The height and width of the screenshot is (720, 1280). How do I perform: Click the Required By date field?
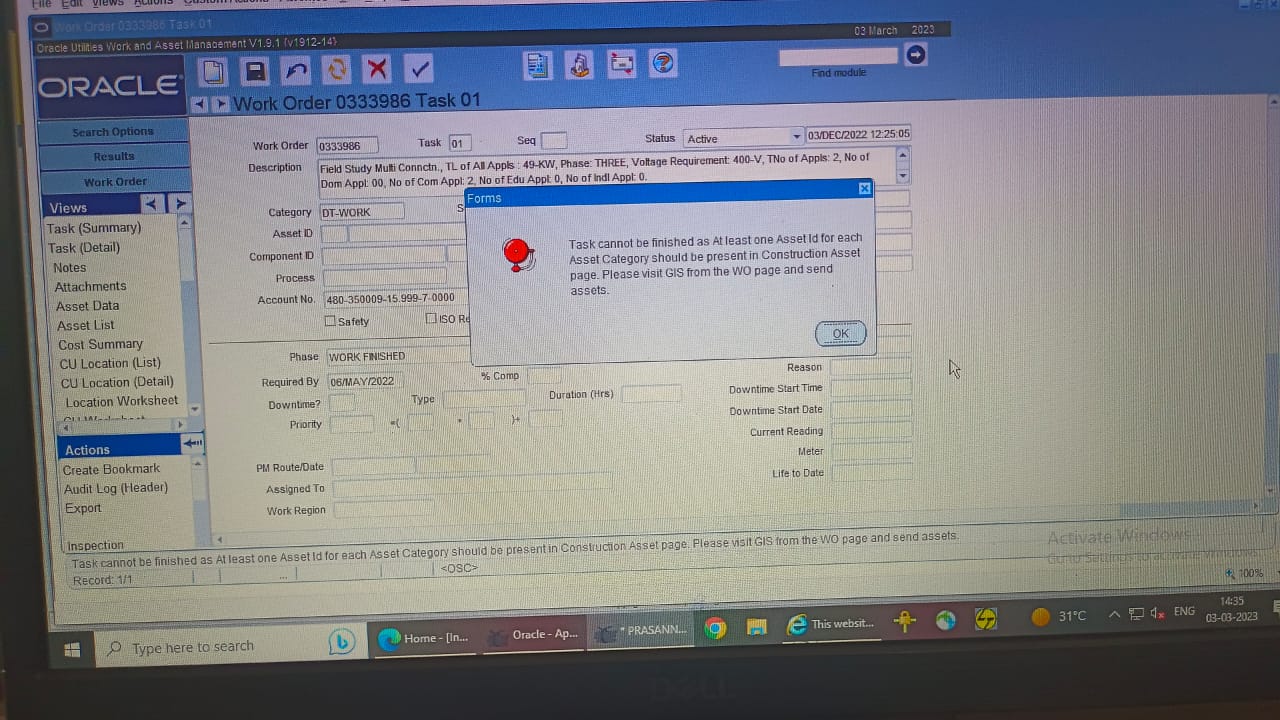point(365,381)
